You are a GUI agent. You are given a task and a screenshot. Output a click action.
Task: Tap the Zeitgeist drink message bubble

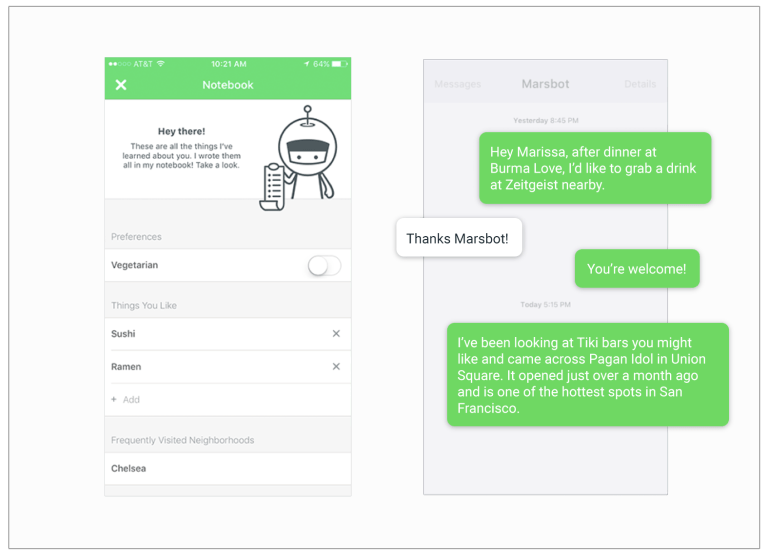click(594, 168)
